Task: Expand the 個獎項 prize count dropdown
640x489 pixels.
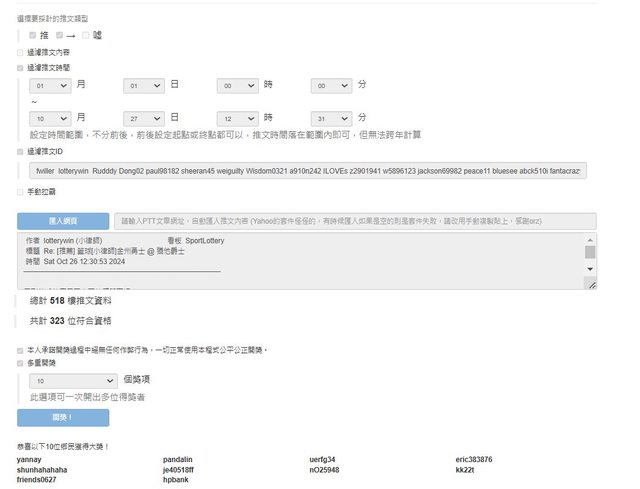Action: [74, 381]
